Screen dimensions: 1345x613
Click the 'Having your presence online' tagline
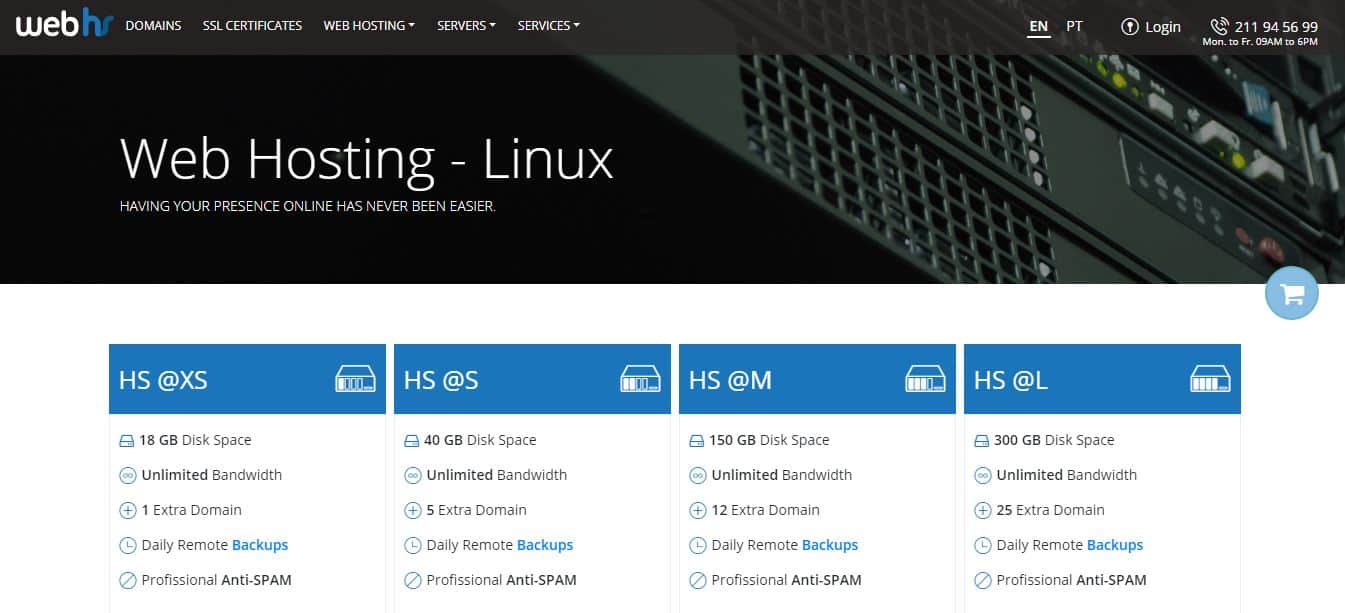tap(308, 207)
